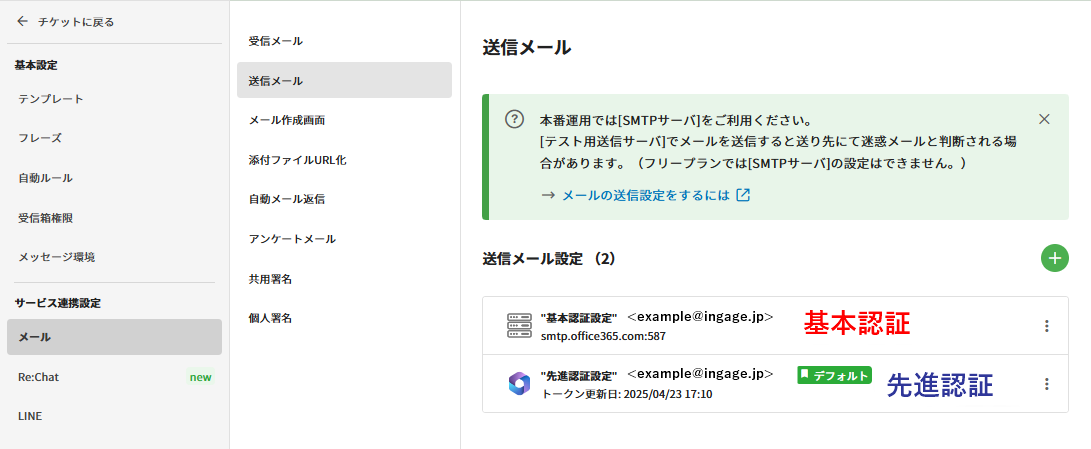Open テンプレート in basic settings
The height and width of the screenshot is (449, 1091).
click(x=51, y=99)
